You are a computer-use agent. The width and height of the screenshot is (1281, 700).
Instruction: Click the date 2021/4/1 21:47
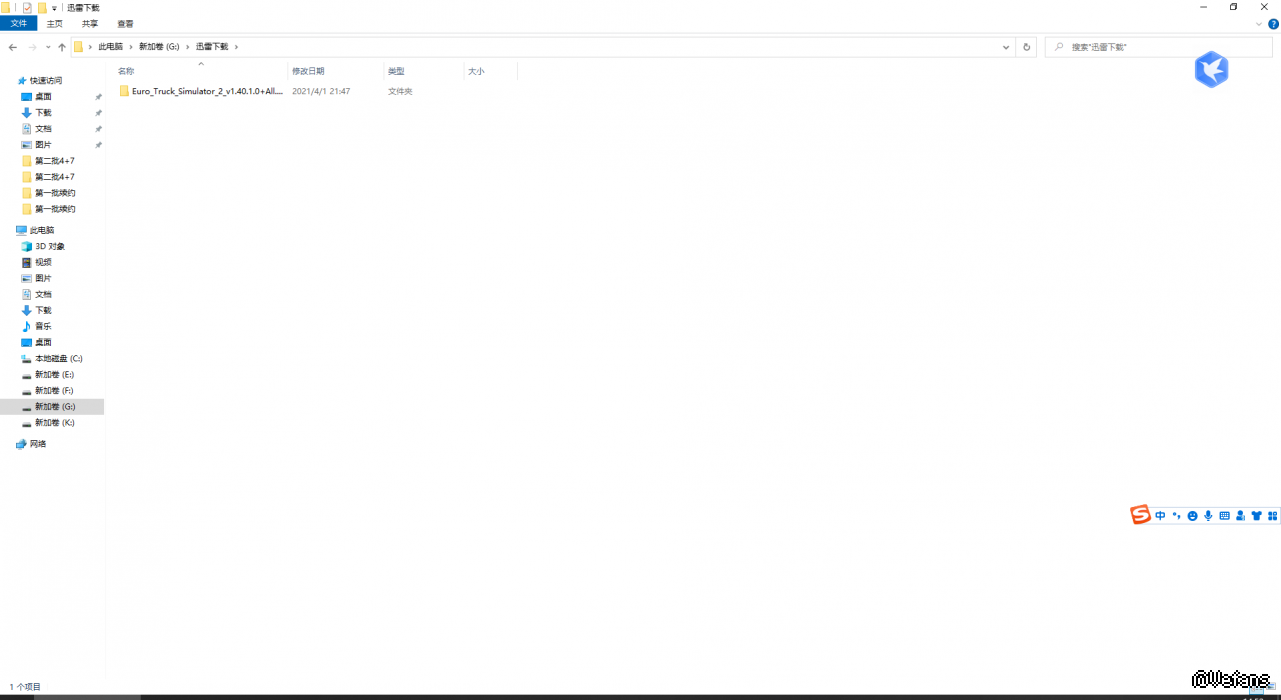[321, 91]
